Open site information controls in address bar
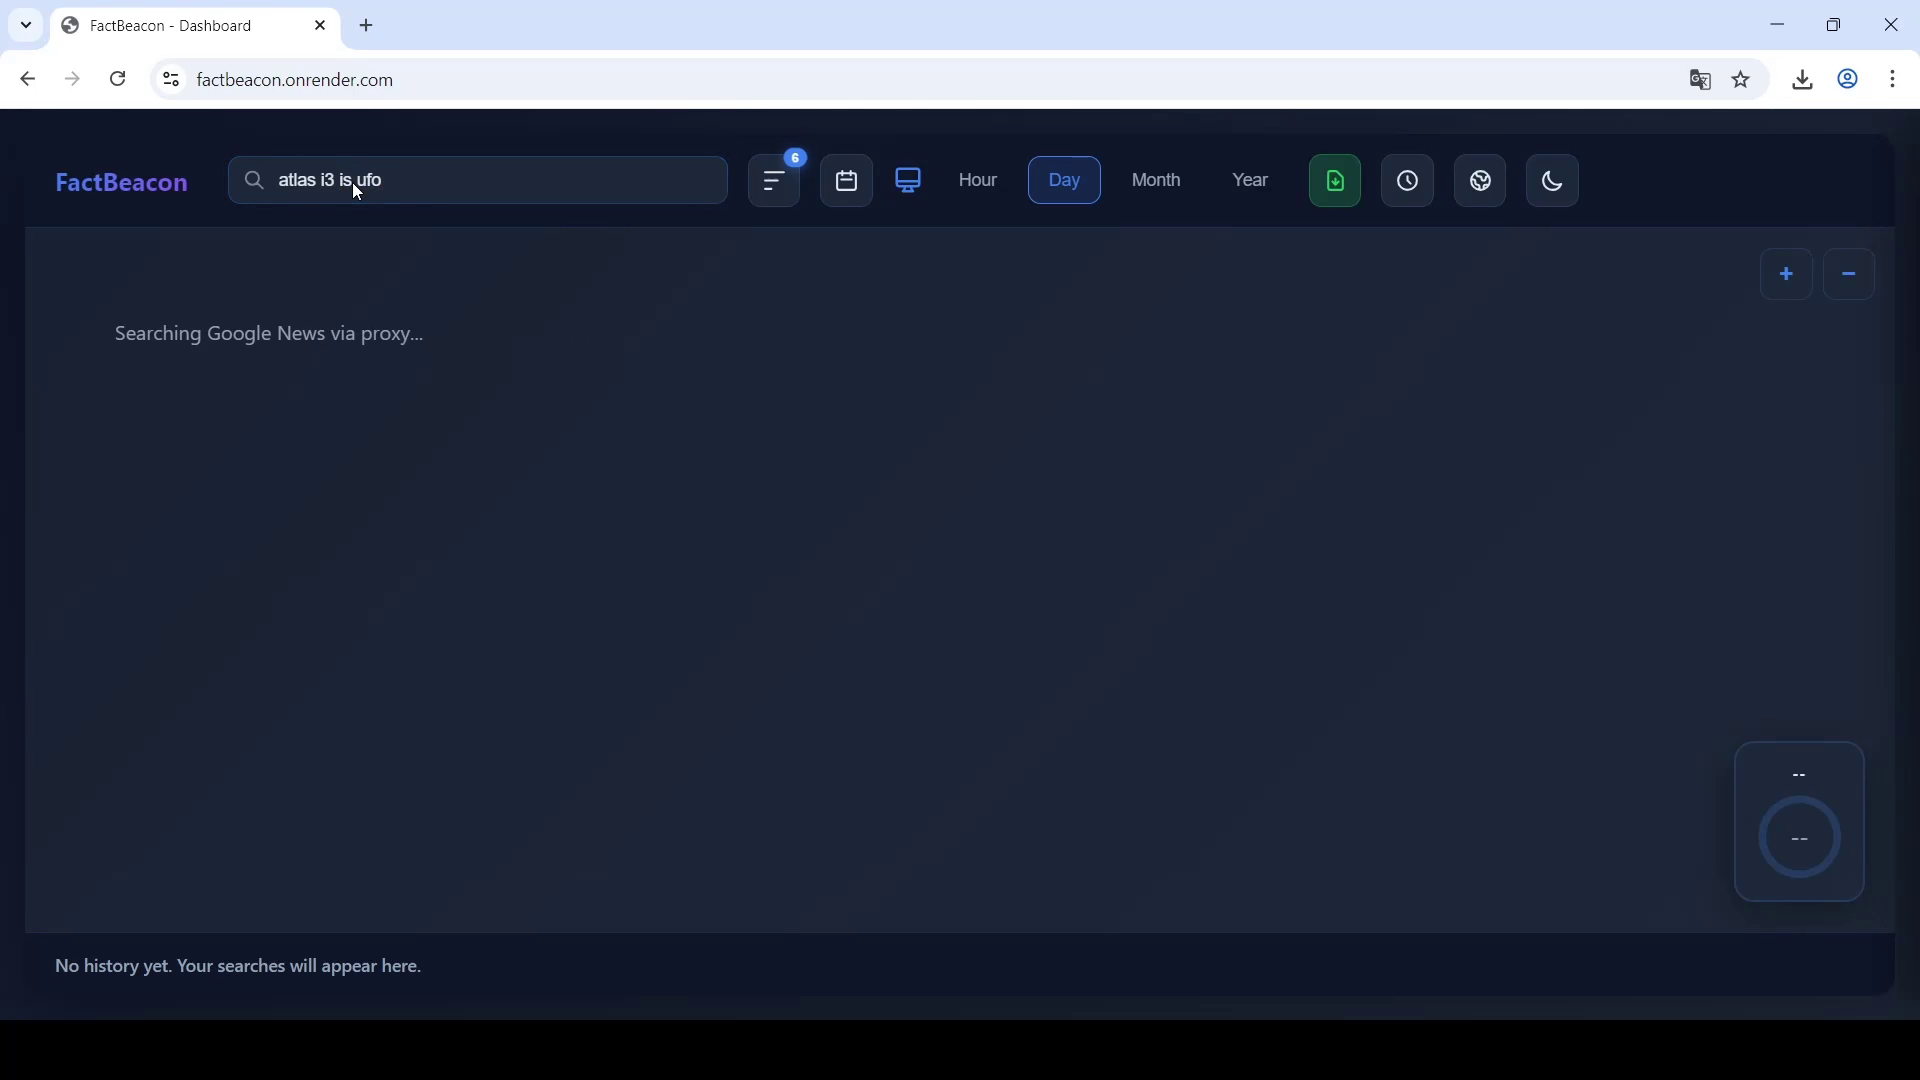Image resolution: width=1920 pixels, height=1080 pixels. point(171,79)
